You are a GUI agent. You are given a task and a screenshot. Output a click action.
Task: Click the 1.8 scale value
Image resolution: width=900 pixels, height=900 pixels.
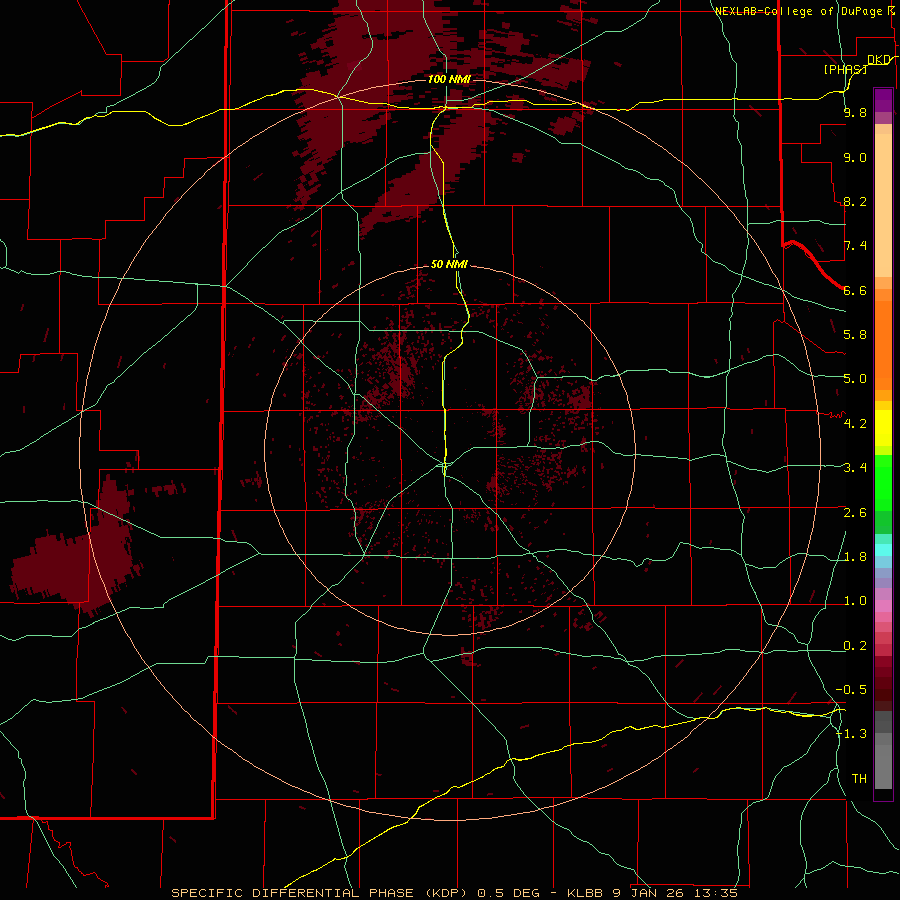pos(855,557)
